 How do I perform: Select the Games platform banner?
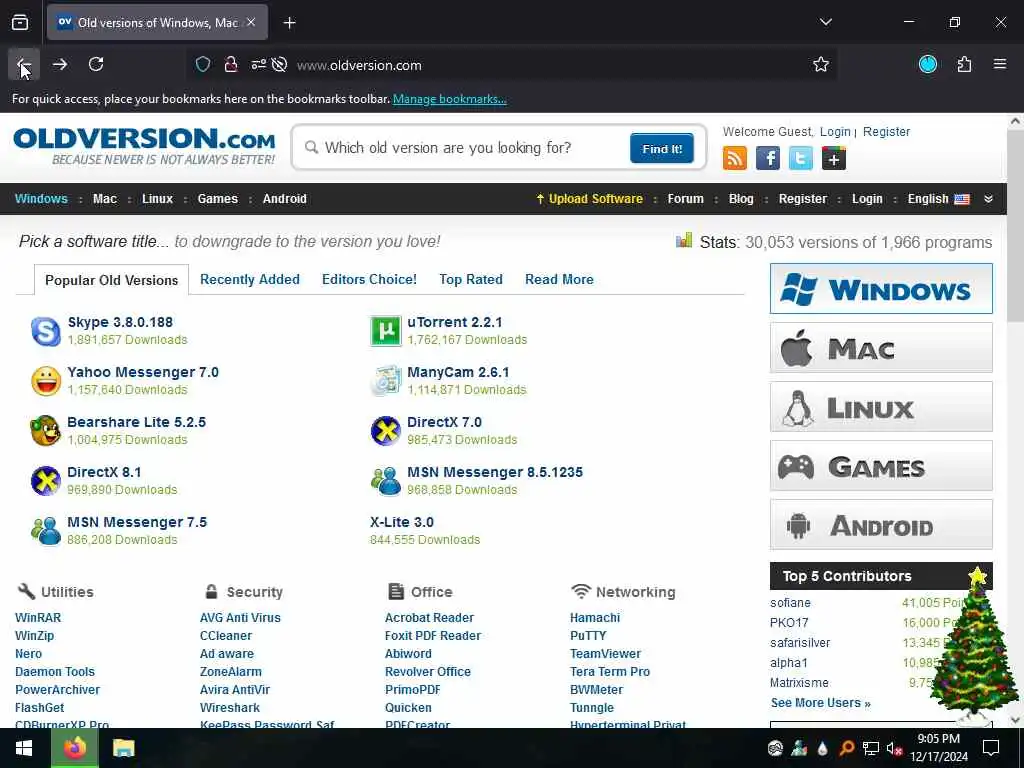pyautogui.click(x=881, y=466)
